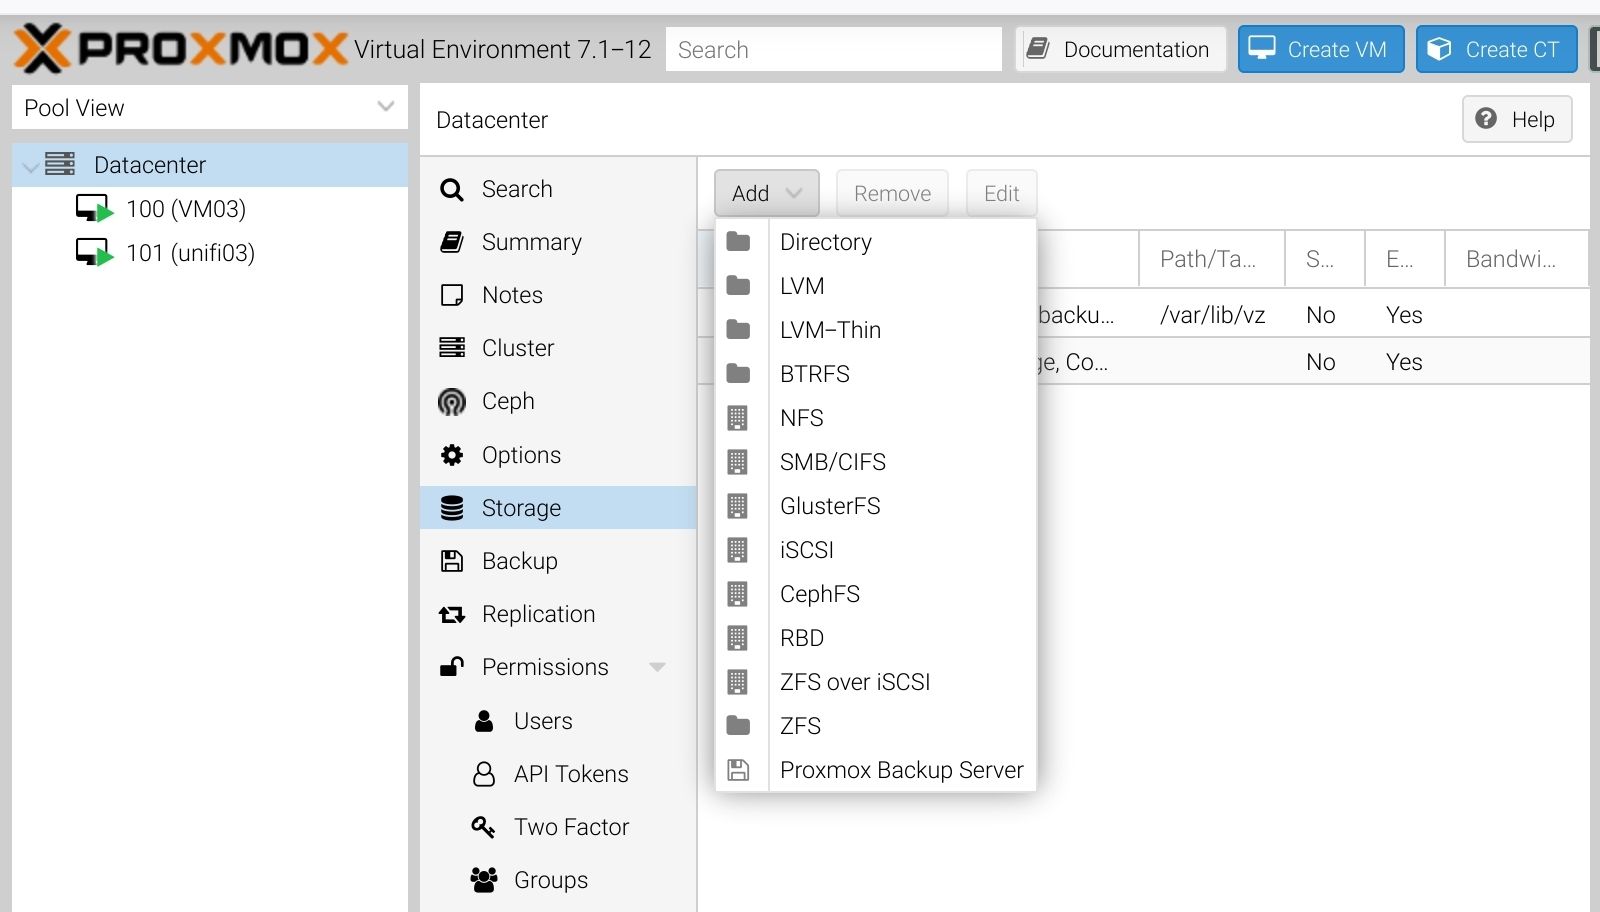
Task: Click the Groups people icon
Action: [484, 880]
